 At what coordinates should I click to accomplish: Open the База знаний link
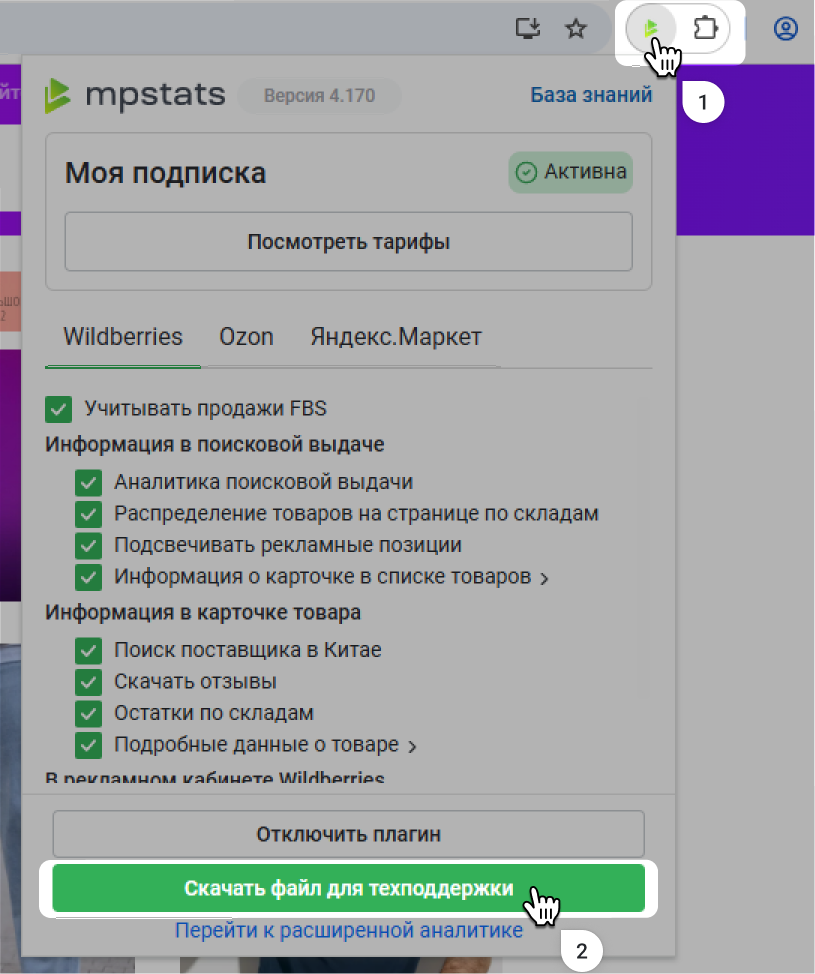click(x=590, y=95)
